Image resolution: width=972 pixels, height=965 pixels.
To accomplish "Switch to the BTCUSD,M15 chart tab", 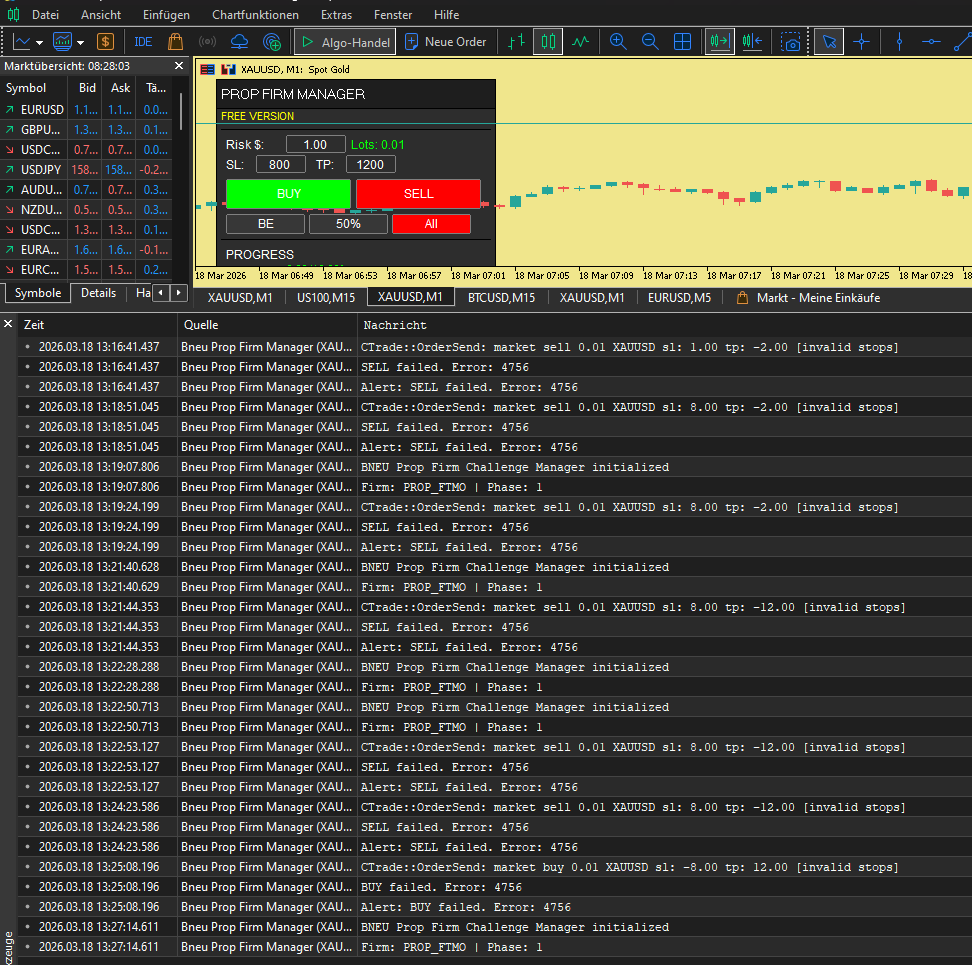I will point(501,297).
